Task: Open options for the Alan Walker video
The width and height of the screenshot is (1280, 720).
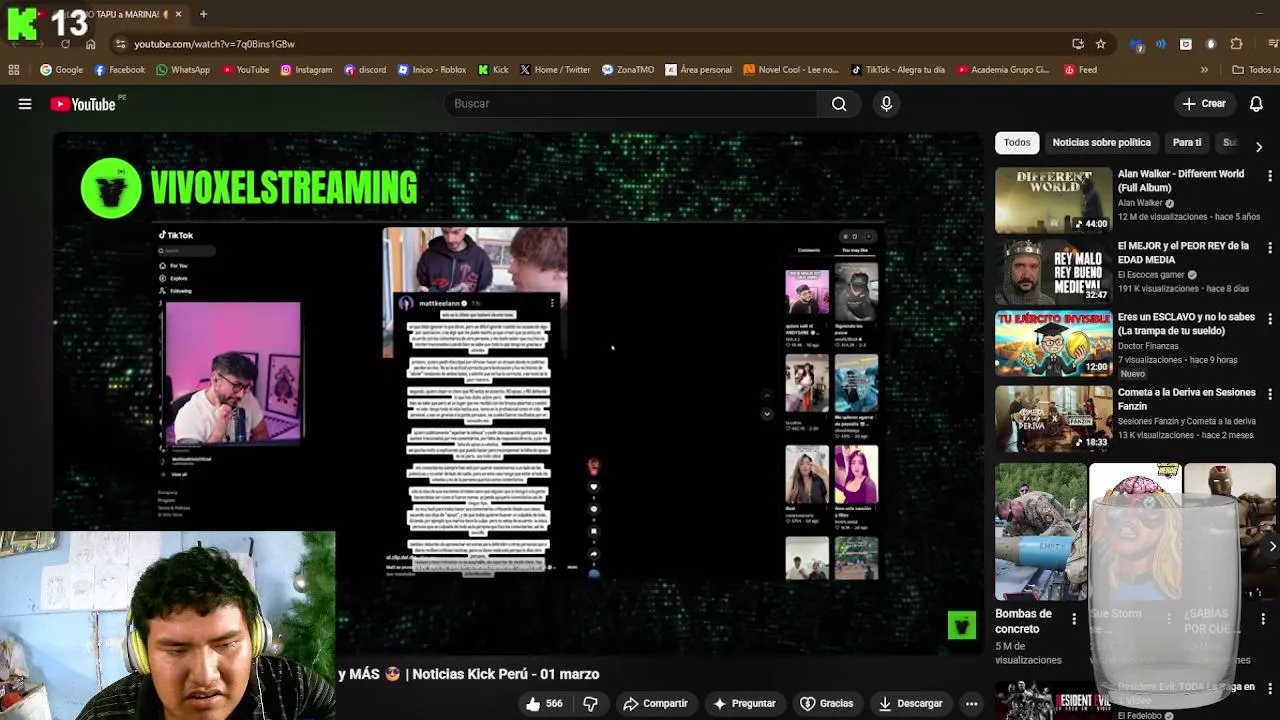Action: pos(1270,175)
